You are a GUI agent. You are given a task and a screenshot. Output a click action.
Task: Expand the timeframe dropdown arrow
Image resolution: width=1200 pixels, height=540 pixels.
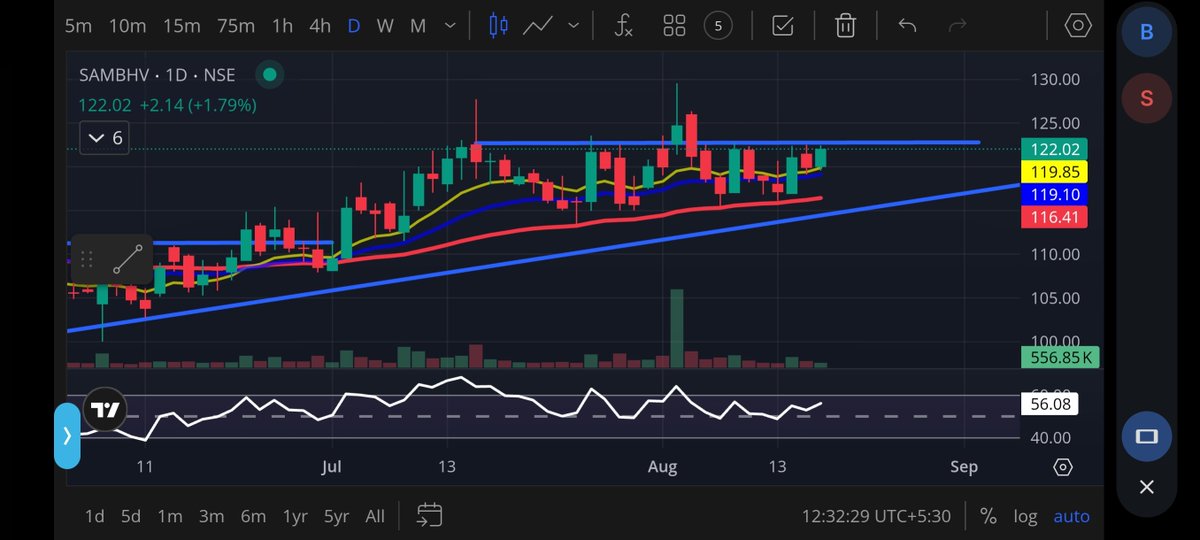tap(451, 26)
